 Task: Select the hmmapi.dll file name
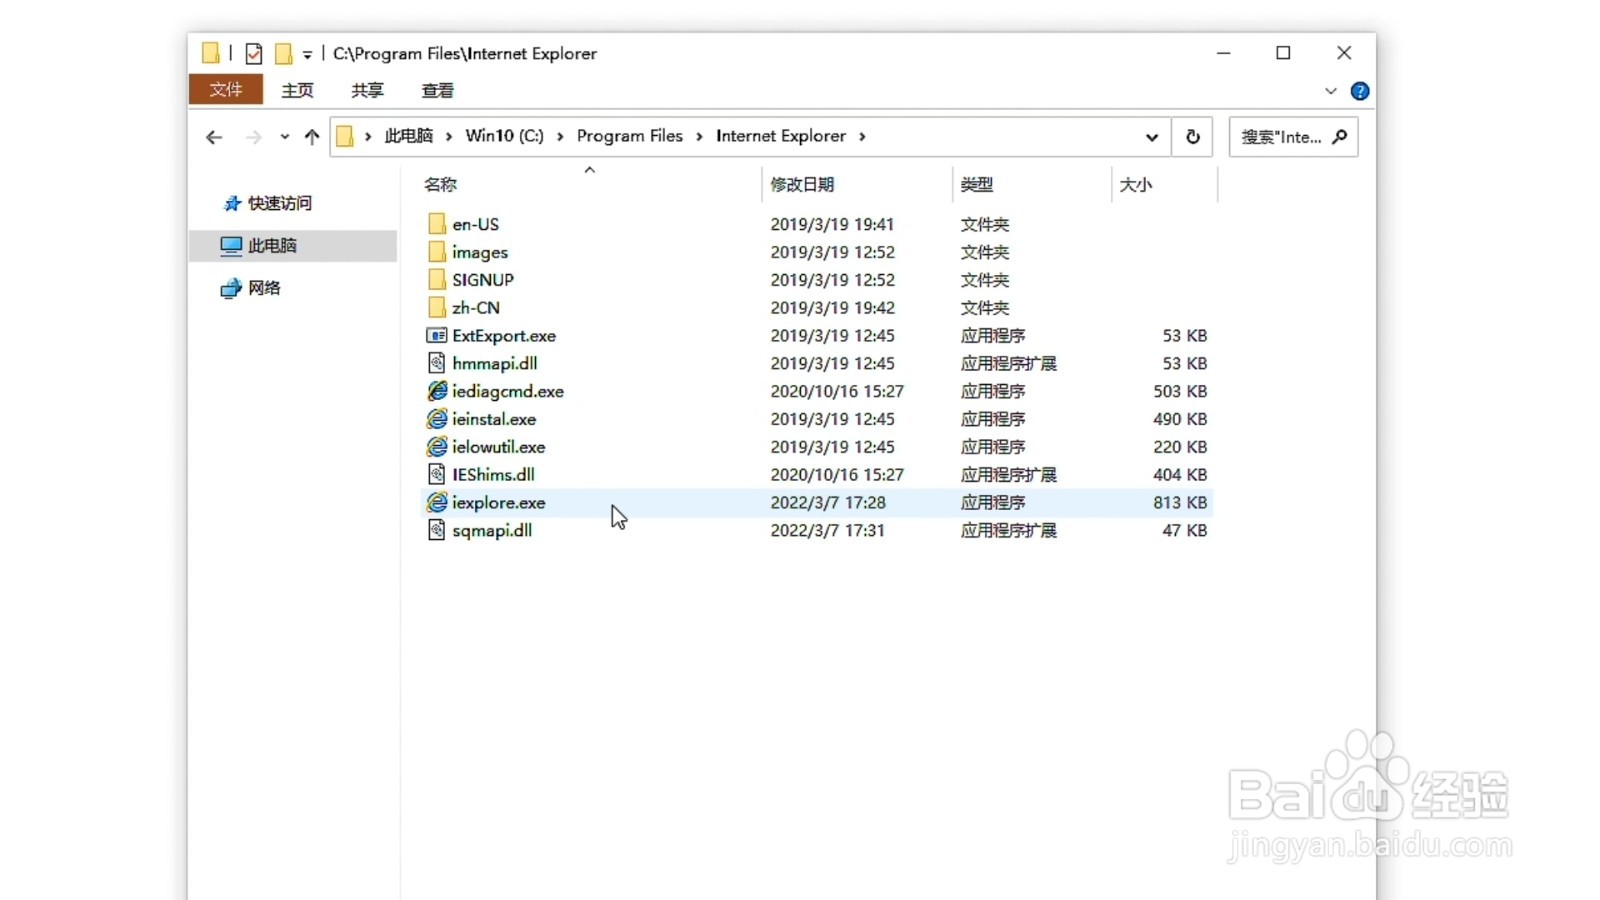point(495,364)
